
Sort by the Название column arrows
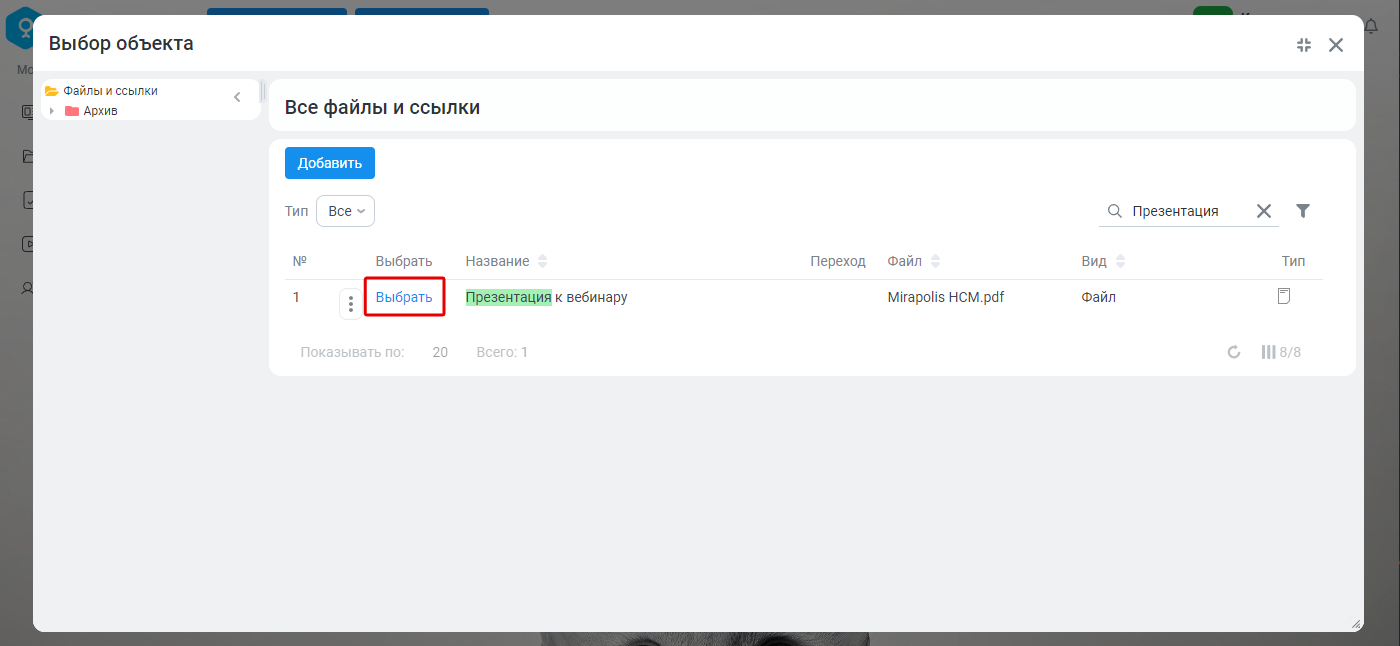[542, 261]
